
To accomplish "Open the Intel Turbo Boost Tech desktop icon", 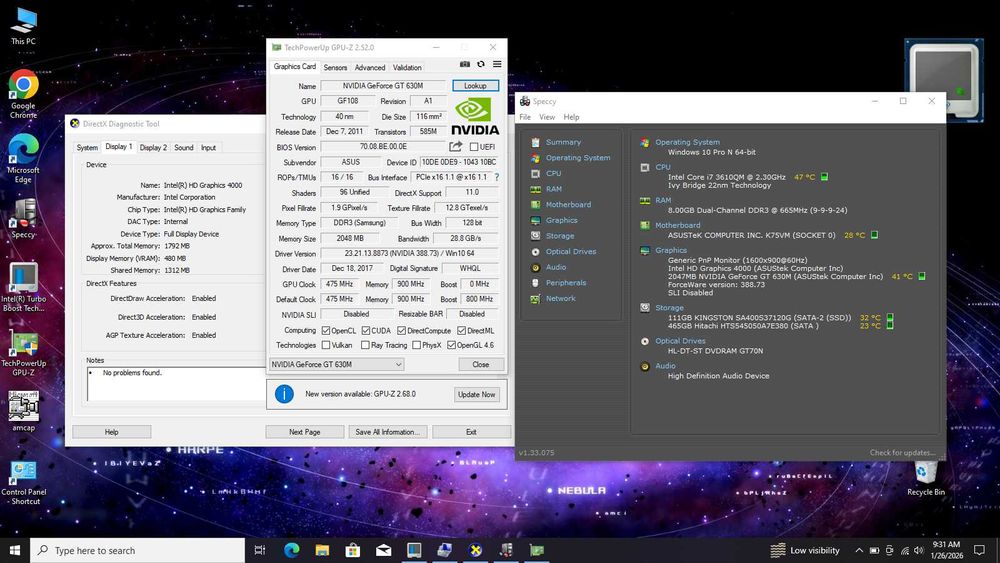I will 24,287.
